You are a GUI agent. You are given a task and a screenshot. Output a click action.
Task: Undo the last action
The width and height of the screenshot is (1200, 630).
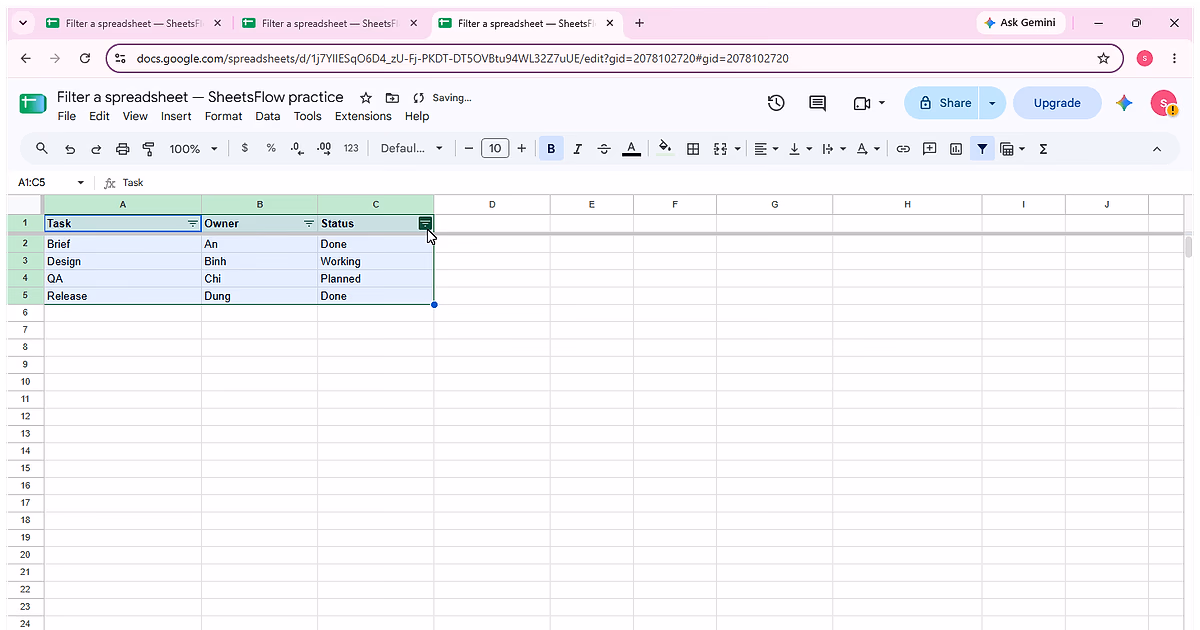tap(70, 148)
